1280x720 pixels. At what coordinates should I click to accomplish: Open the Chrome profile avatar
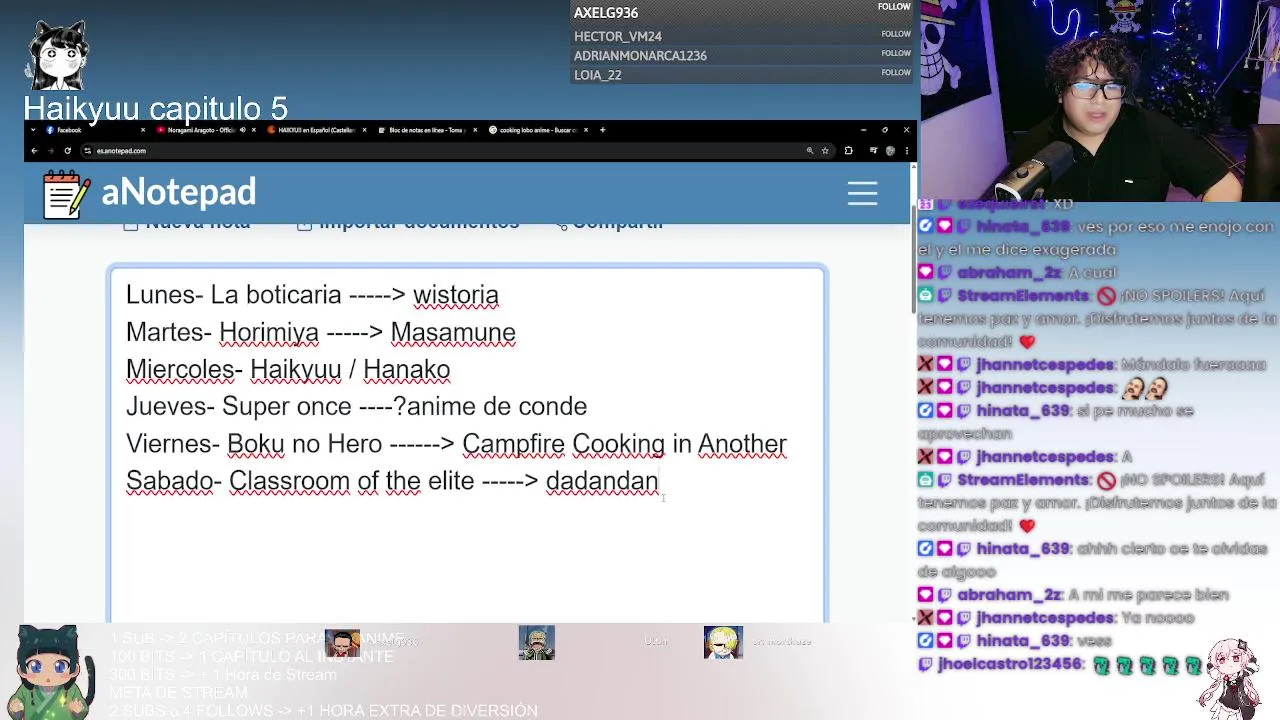tap(889, 151)
